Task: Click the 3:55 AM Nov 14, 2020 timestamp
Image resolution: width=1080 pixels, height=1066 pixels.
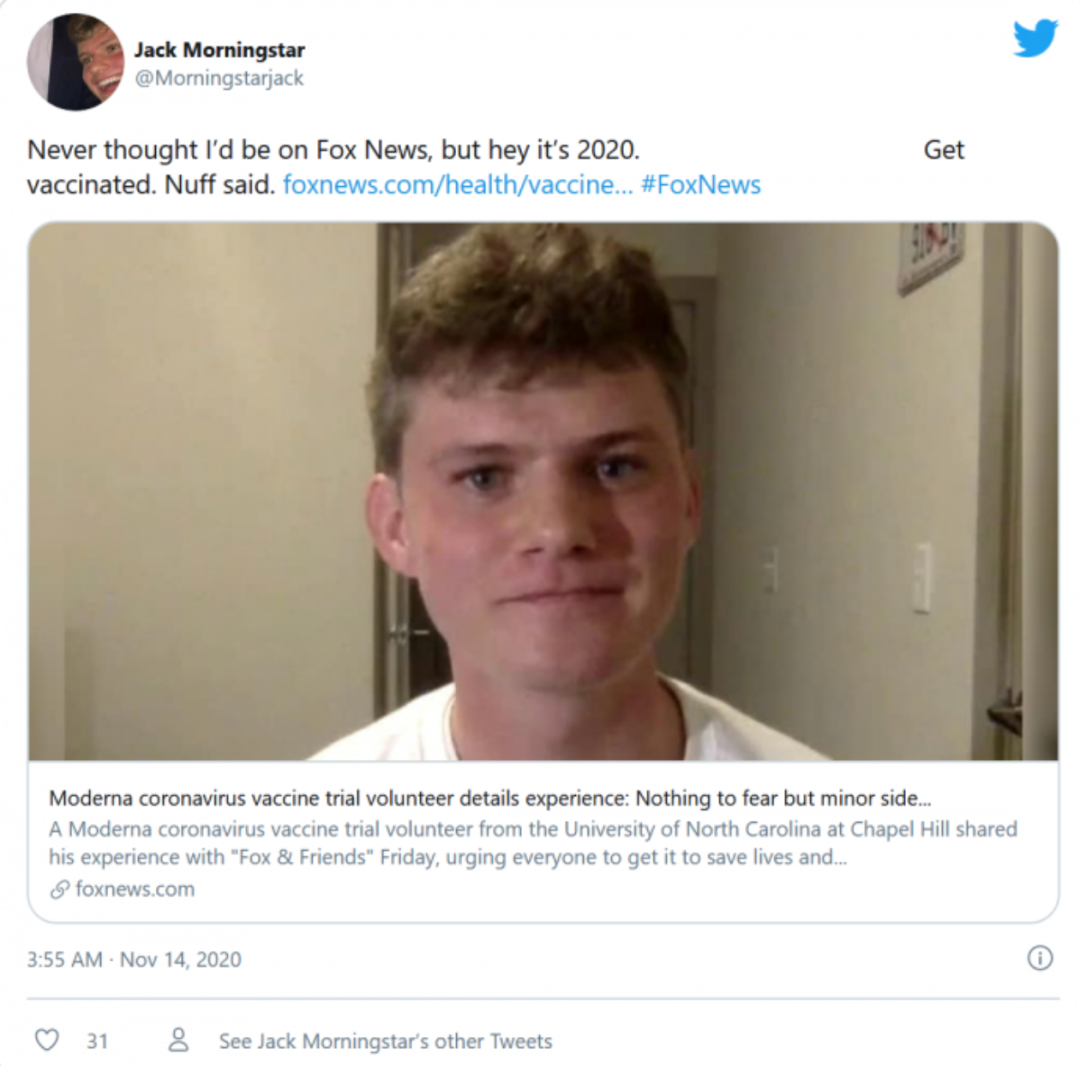Action: tap(134, 959)
